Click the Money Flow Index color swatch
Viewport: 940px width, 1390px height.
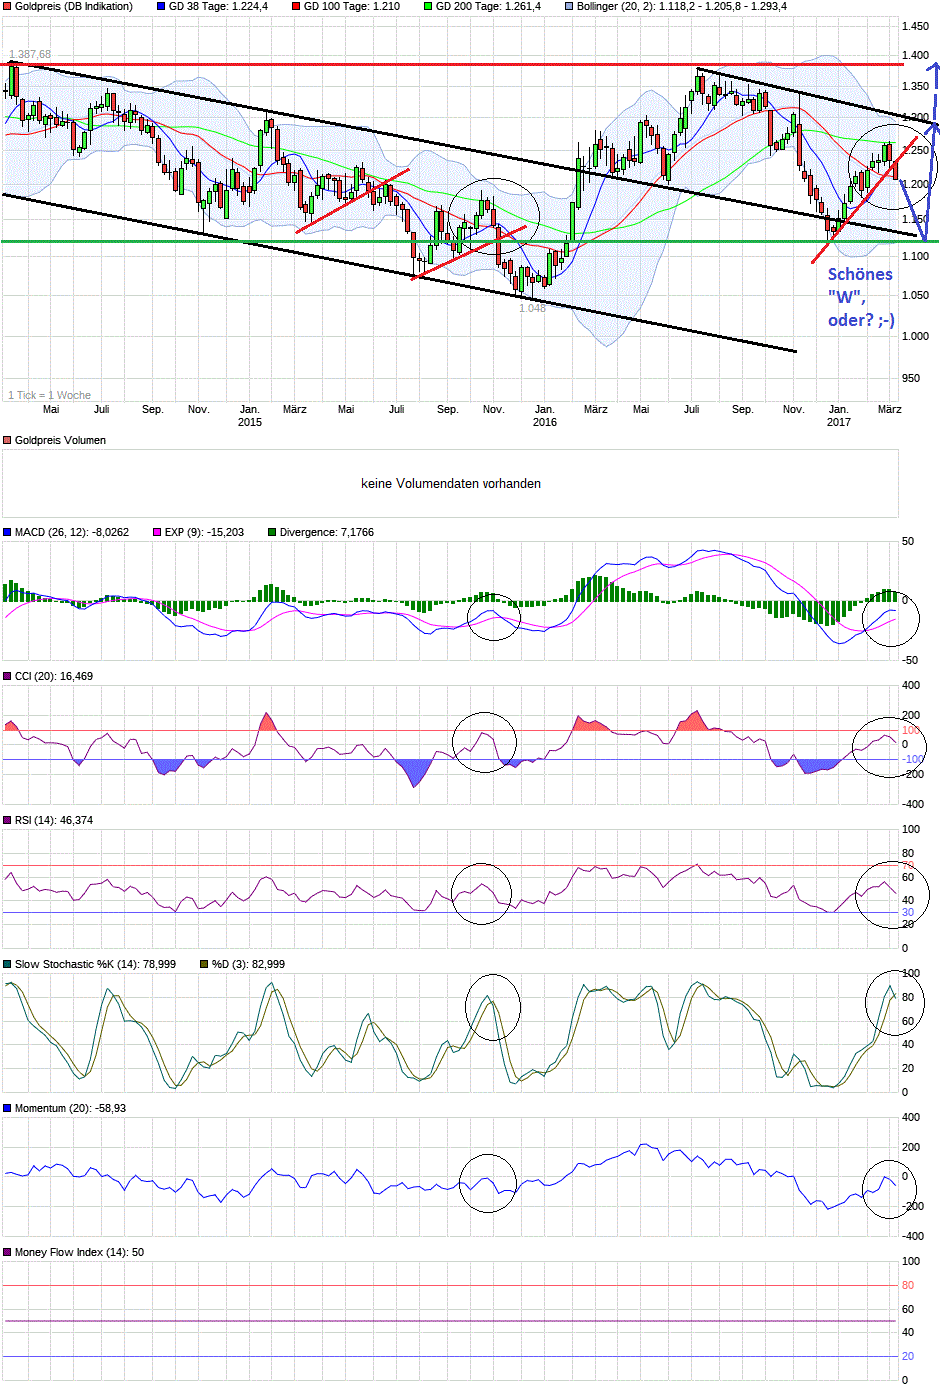(x=7, y=1251)
